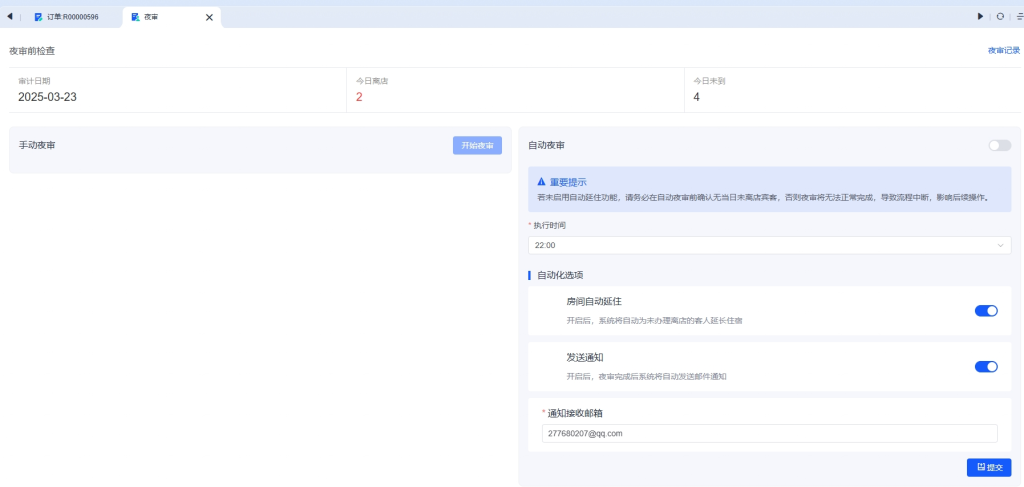Viewport: 1024px width, 487px height.
Task: Click the 开始夜审 button
Action: pos(477,145)
